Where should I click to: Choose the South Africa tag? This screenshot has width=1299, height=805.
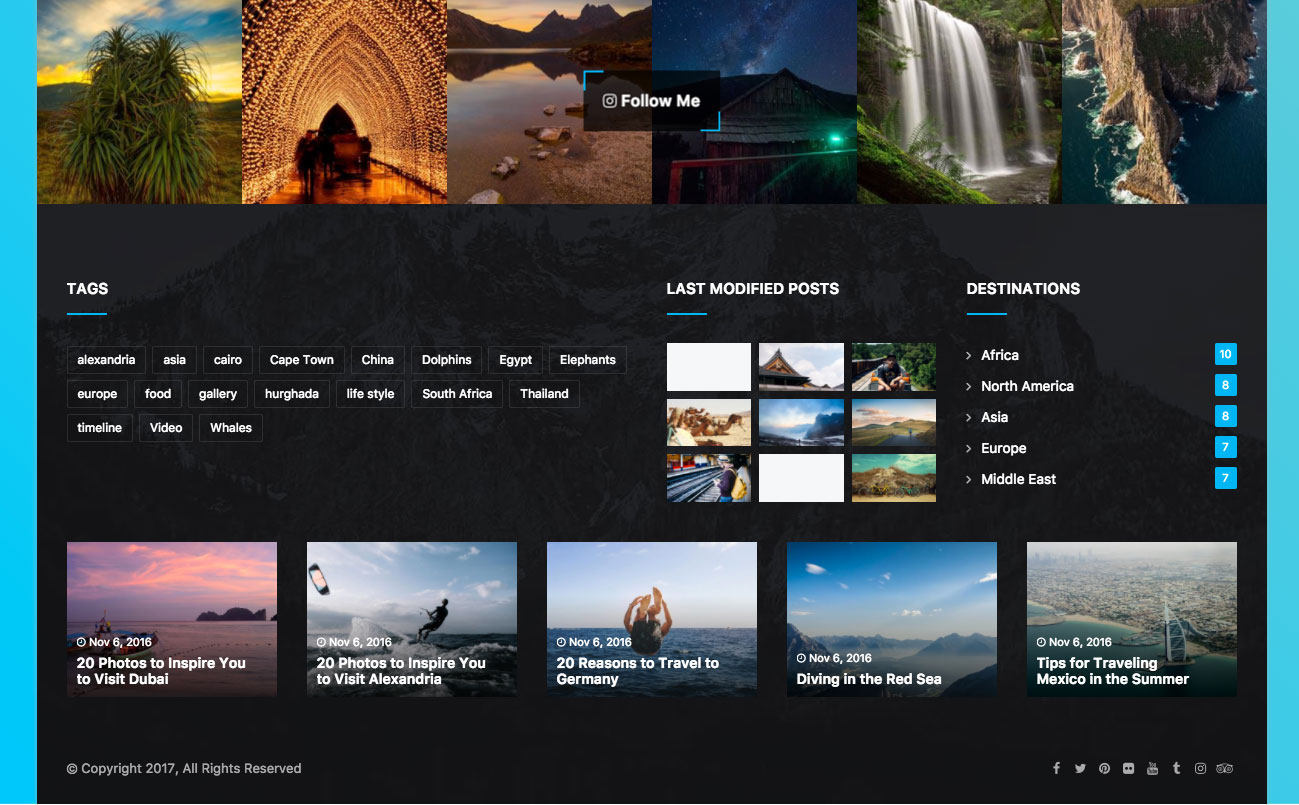coord(457,394)
